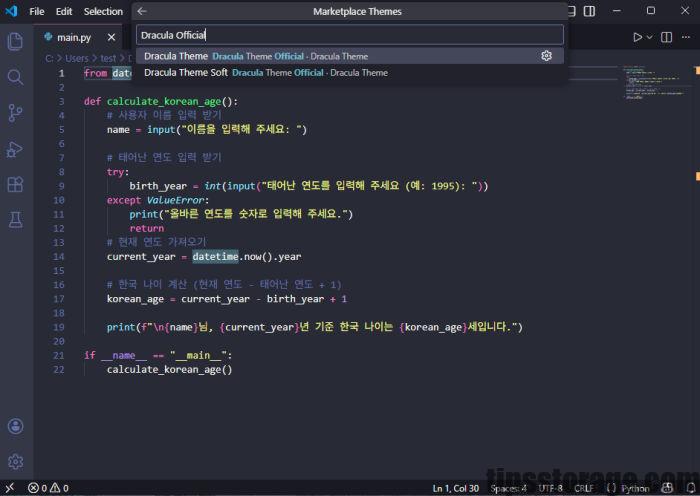Click the VS Code logo icon
The height and width of the screenshot is (496, 700).
[11, 11]
